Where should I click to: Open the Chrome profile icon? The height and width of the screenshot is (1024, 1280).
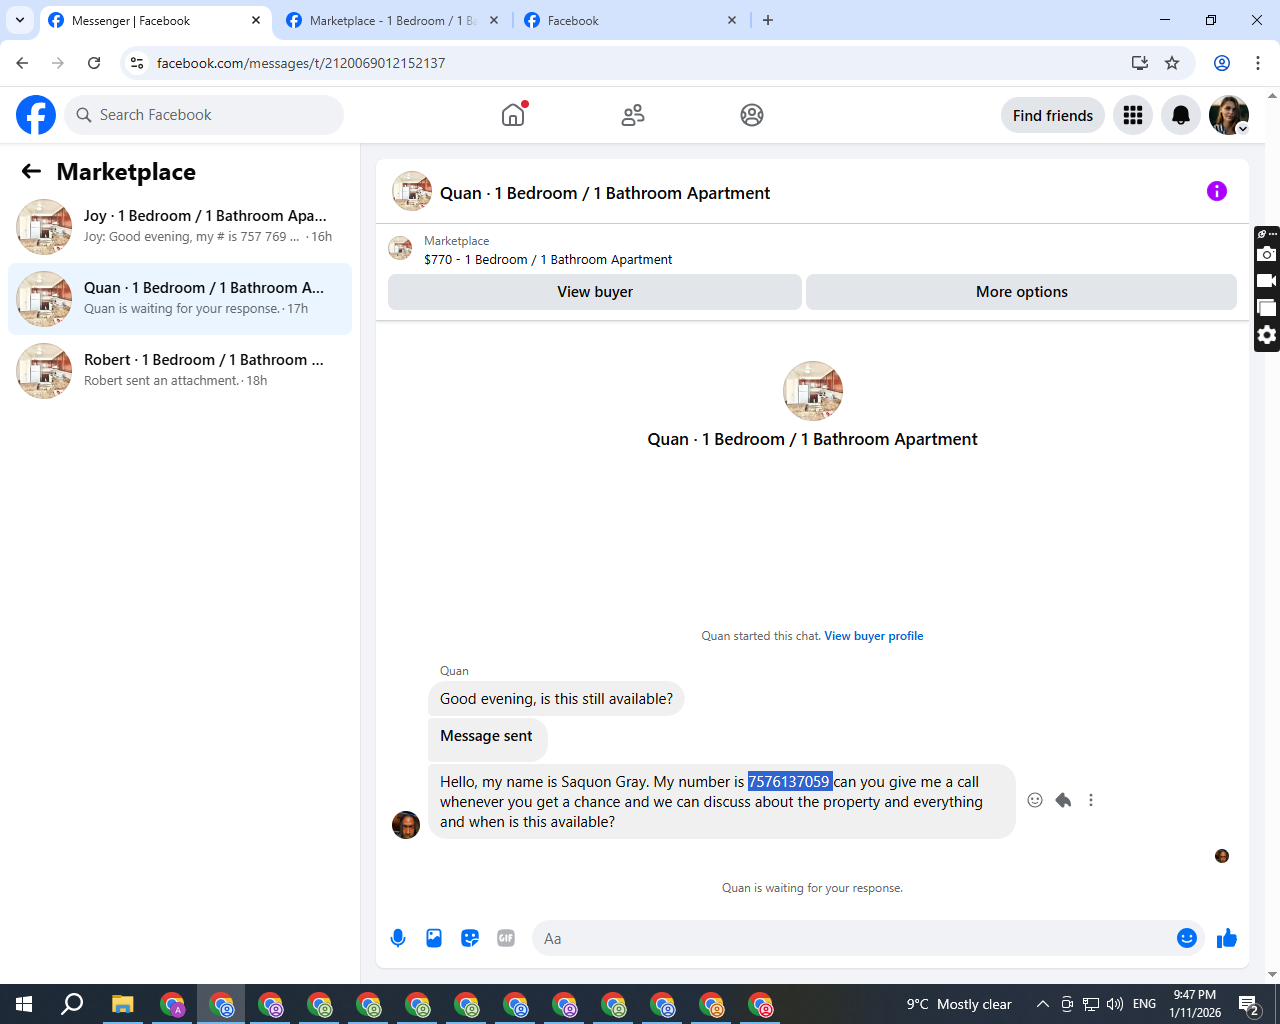(1222, 63)
